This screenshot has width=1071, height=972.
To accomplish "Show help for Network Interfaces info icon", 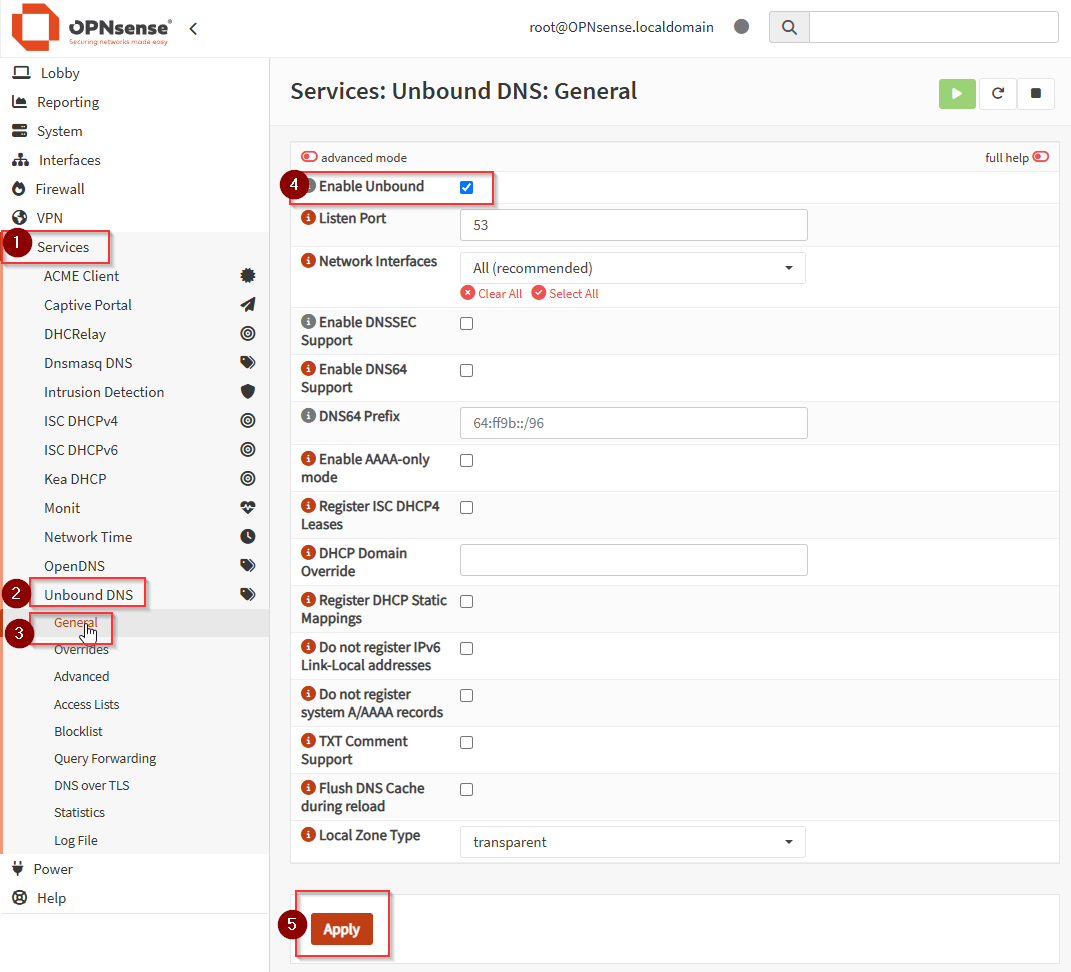I will 308,261.
